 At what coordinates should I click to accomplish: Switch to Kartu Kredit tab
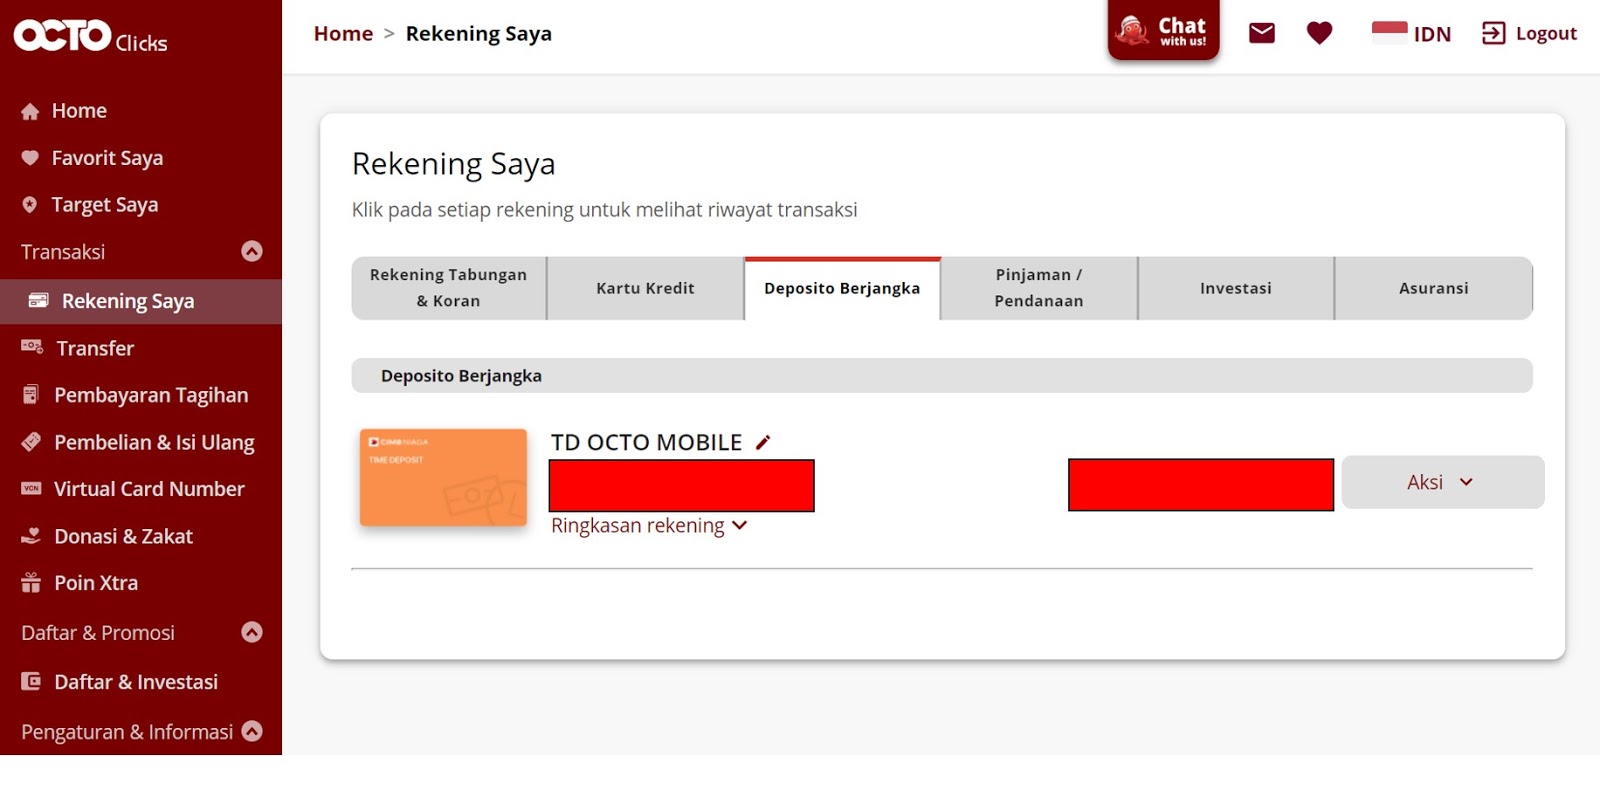(x=645, y=288)
